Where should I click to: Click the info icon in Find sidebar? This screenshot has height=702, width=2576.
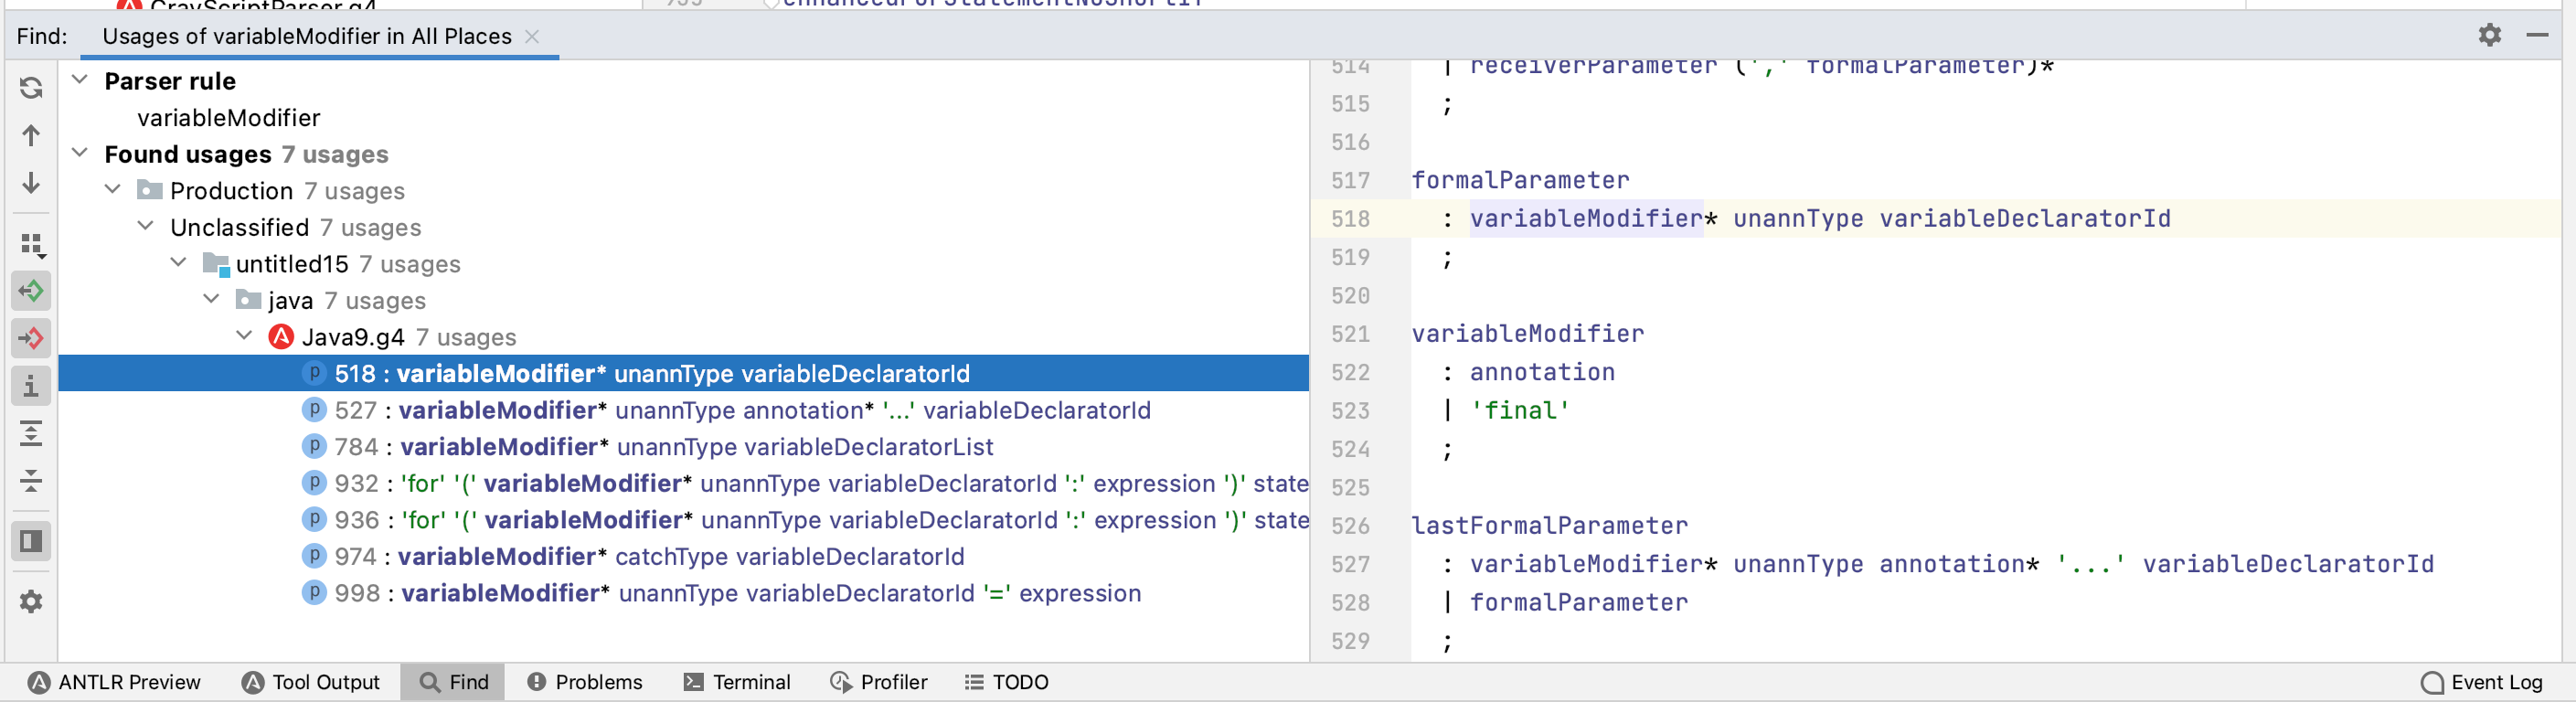tap(31, 386)
